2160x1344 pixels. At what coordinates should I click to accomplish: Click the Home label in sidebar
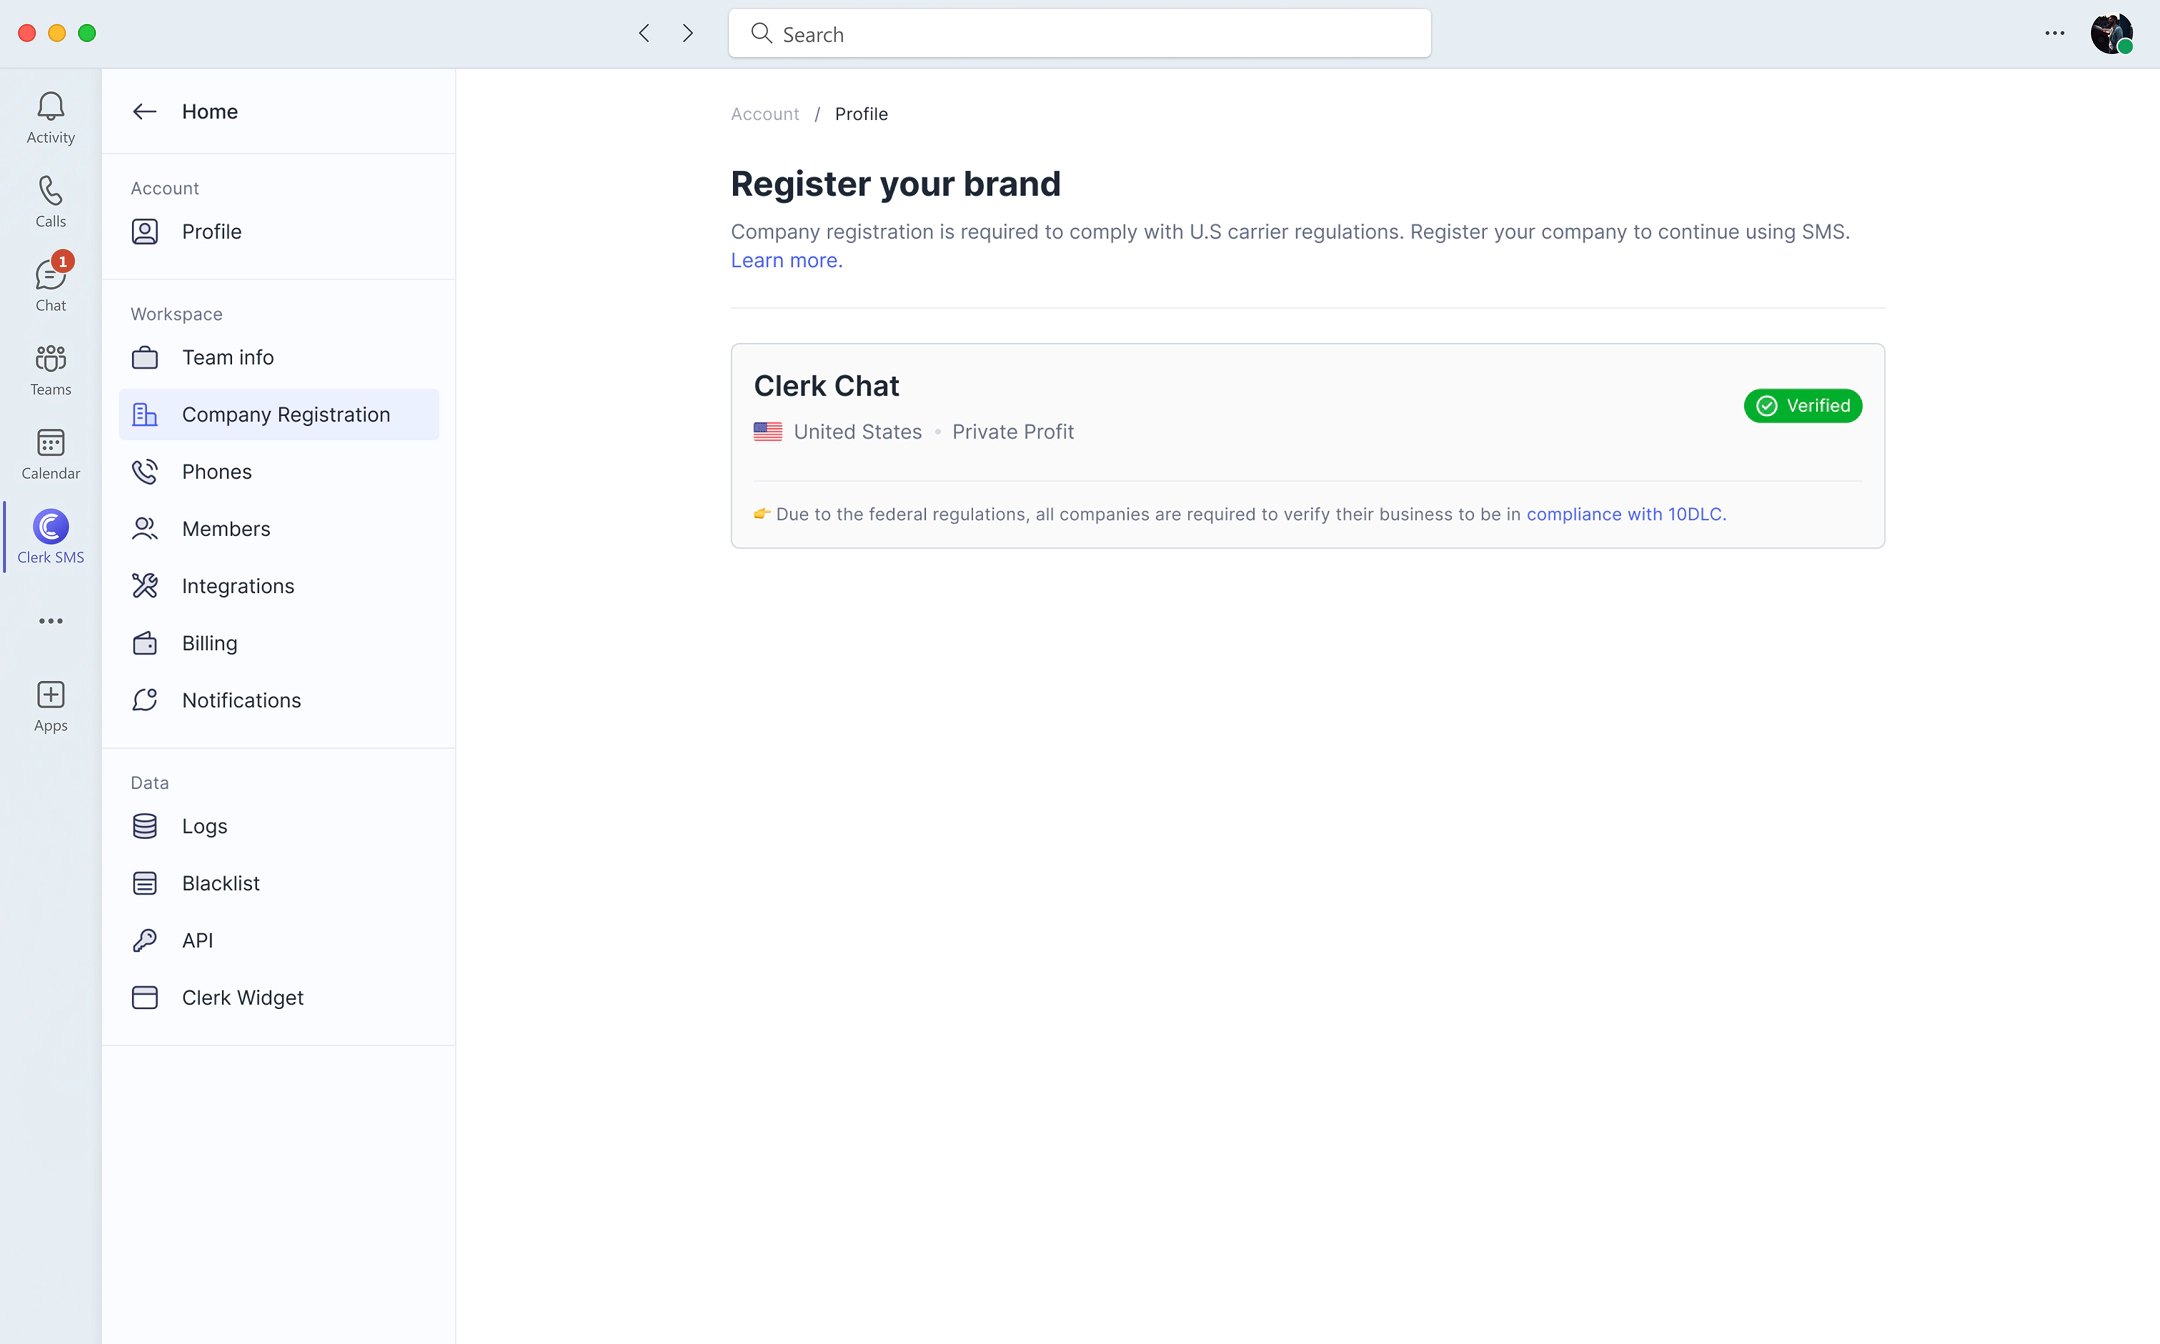click(210, 111)
